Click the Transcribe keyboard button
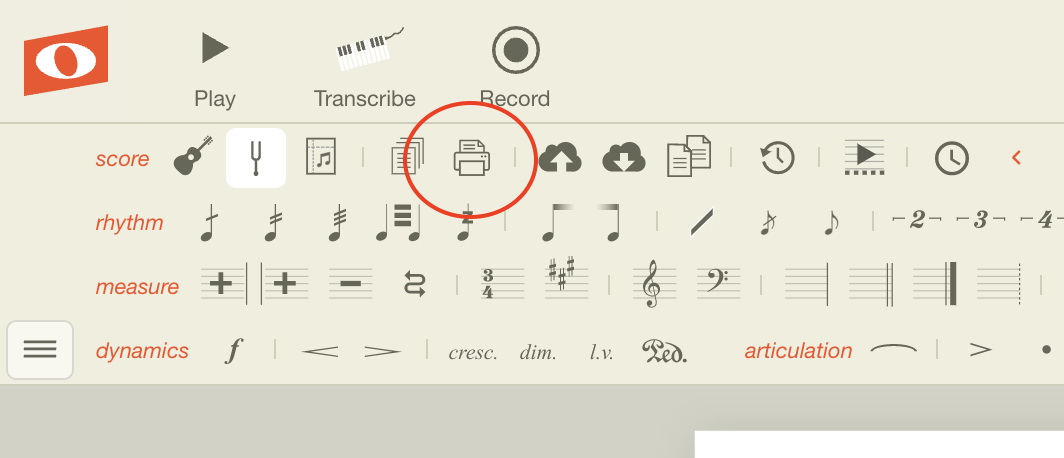This screenshot has height=458, width=1064. pyautogui.click(x=364, y=68)
